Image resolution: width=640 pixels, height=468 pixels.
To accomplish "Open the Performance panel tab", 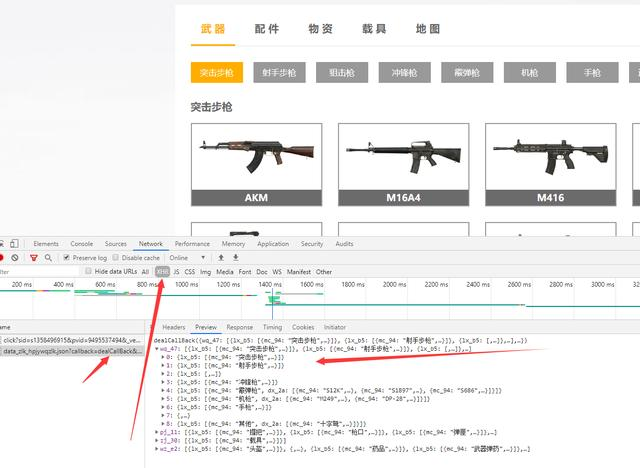I will [x=192, y=244].
